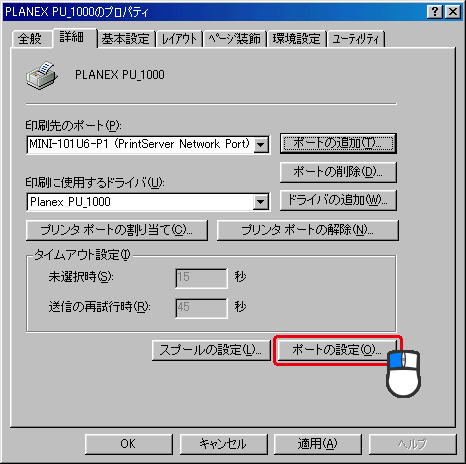The width and height of the screenshot is (466, 464).
Task: Switch to the 全般 tab
Action: (x=30, y=39)
